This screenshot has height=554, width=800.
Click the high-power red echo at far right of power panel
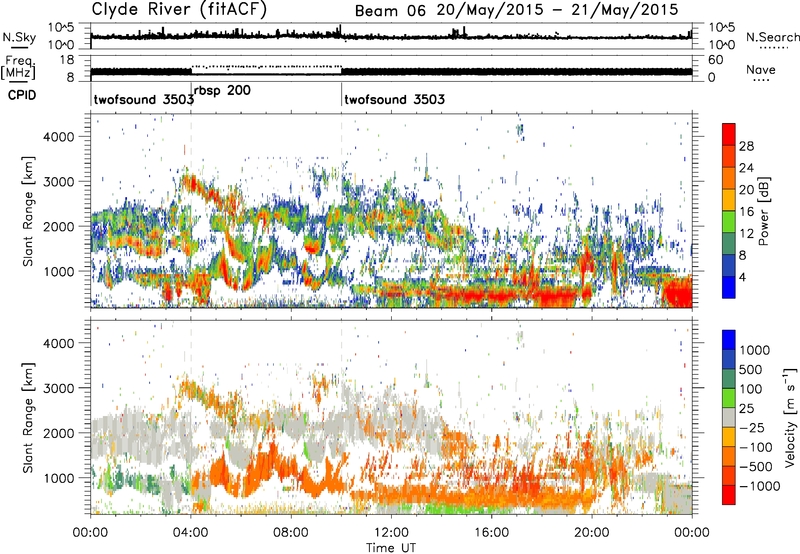click(x=678, y=294)
